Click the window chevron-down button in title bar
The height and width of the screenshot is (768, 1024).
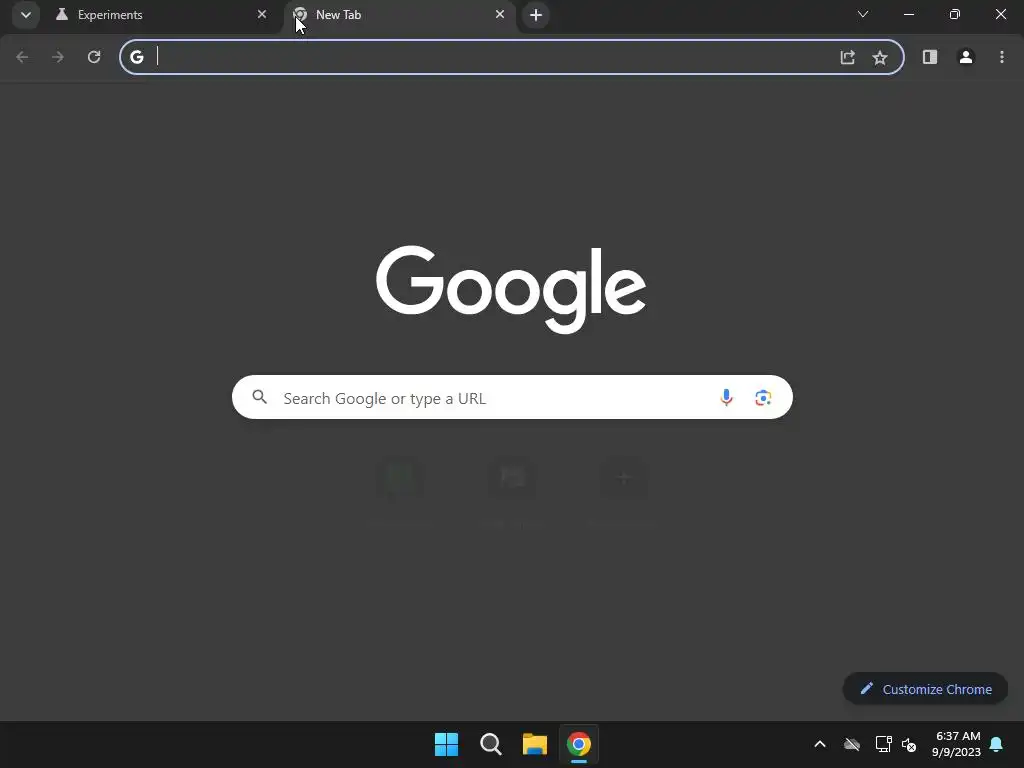point(863,14)
